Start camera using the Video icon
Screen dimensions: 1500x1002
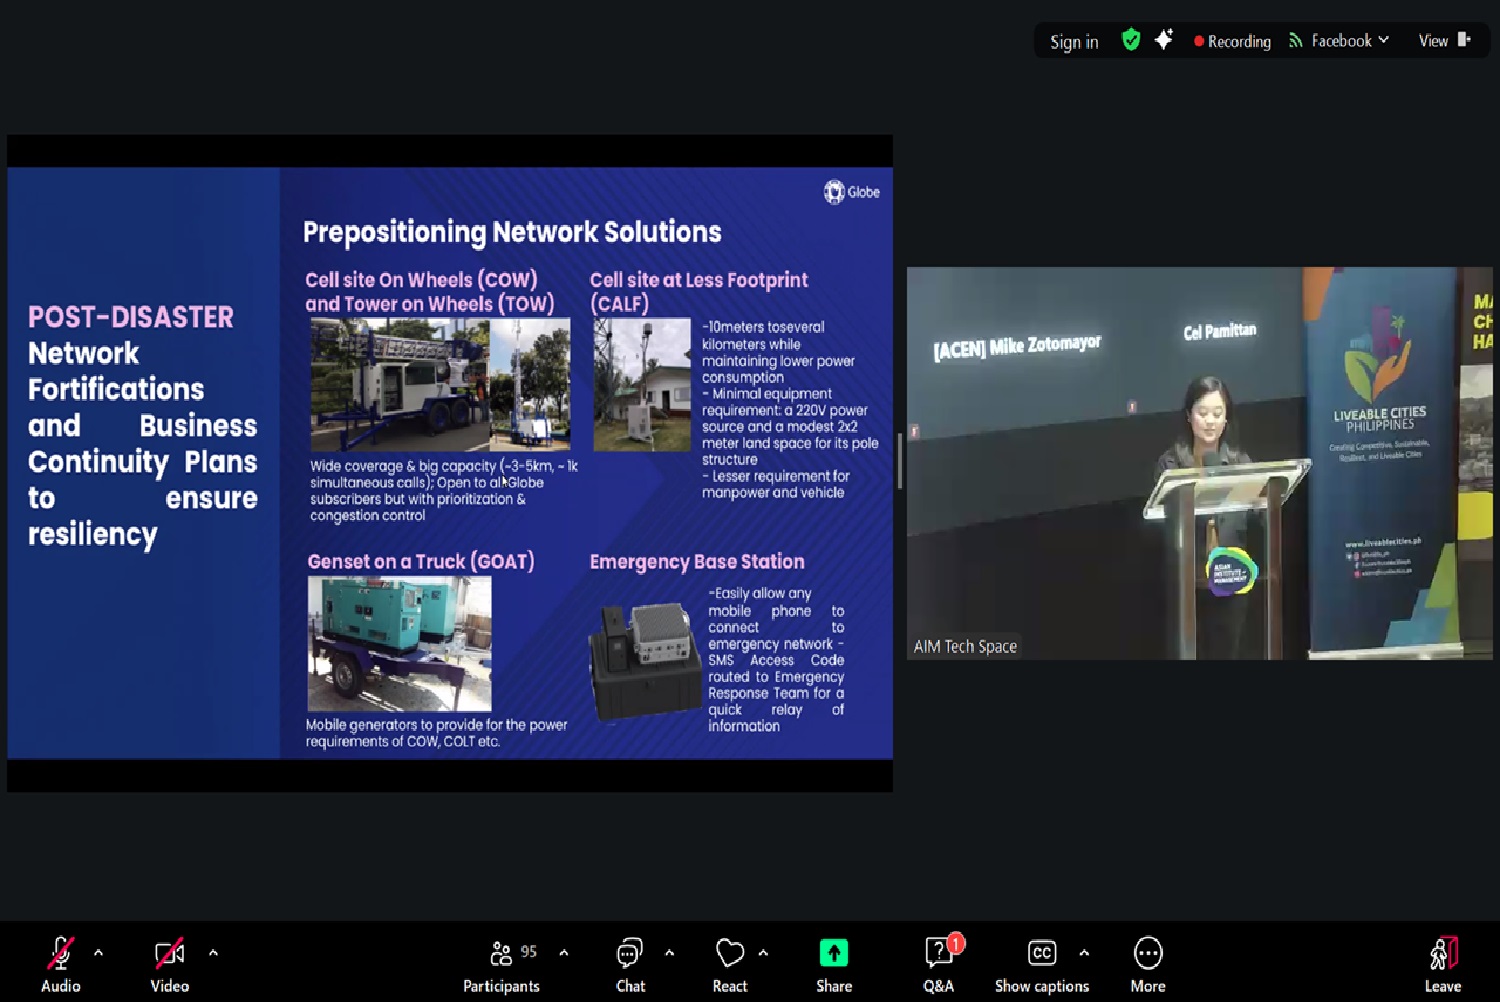169,955
